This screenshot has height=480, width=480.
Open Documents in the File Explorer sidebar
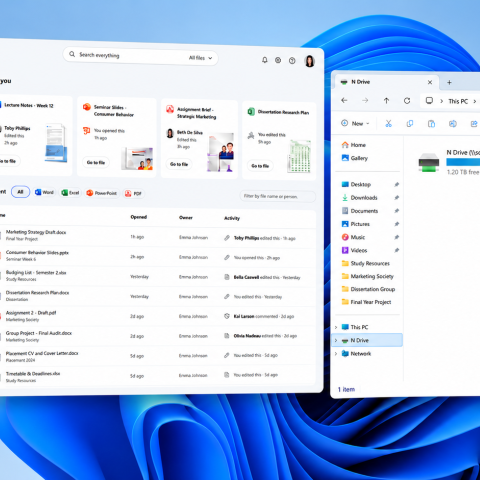[x=360, y=211]
